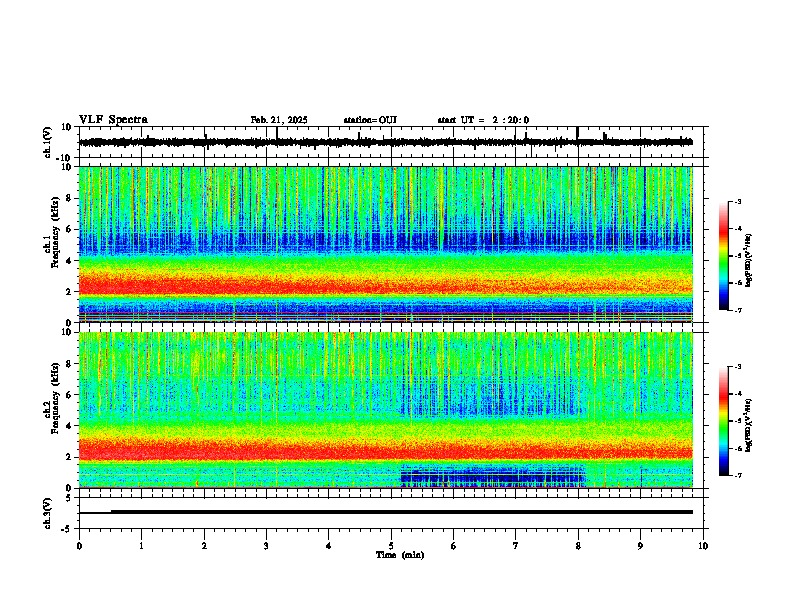The height and width of the screenshot is (612, 792).
Task: Click the "-7" tick on ch.1 colorbar
Action: 737,310
